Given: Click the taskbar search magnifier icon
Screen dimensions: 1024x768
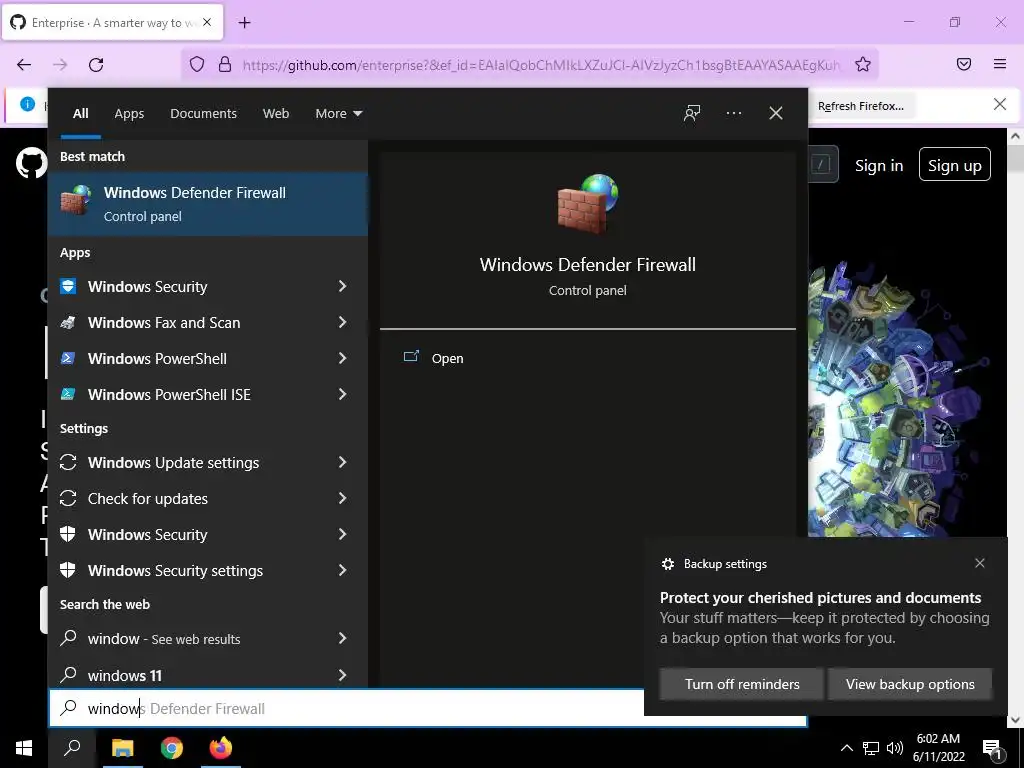Looking at the screenshot, I should click(72, 748).
